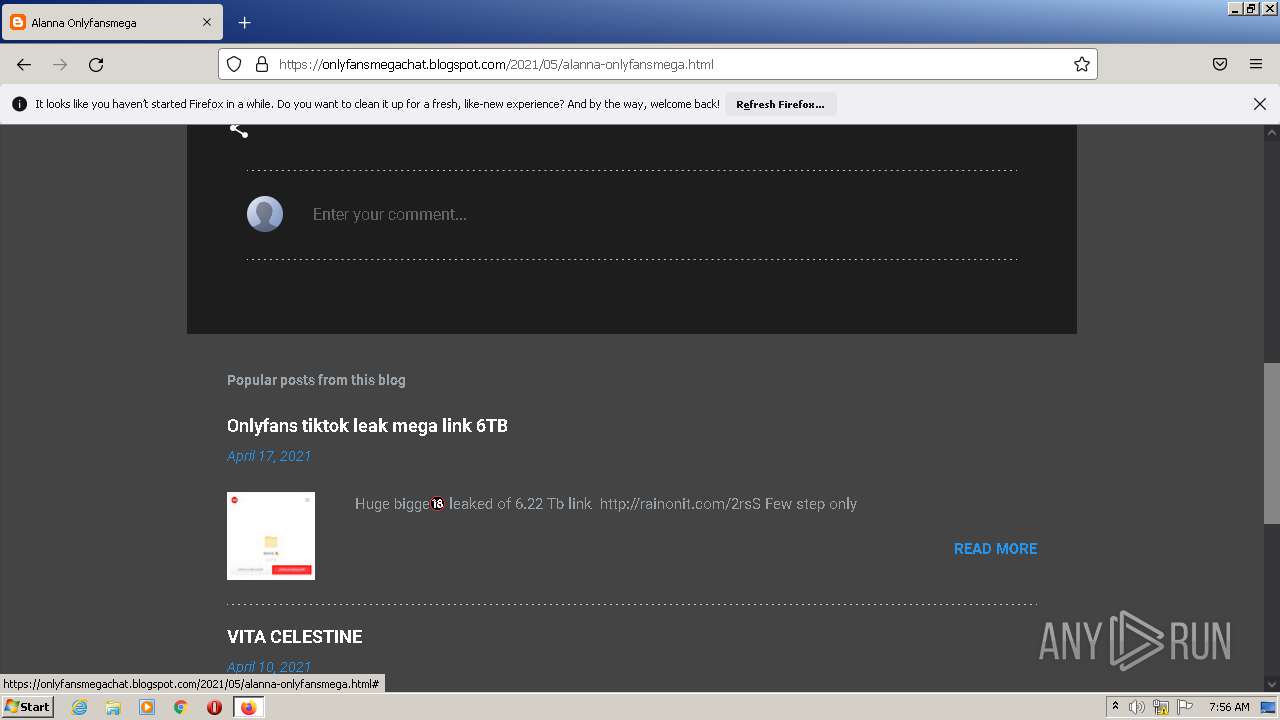Show hidden system tray icons
The width and height of the screenshot is (1280, 720).
pyautogui.click(x=1115, y=707)
